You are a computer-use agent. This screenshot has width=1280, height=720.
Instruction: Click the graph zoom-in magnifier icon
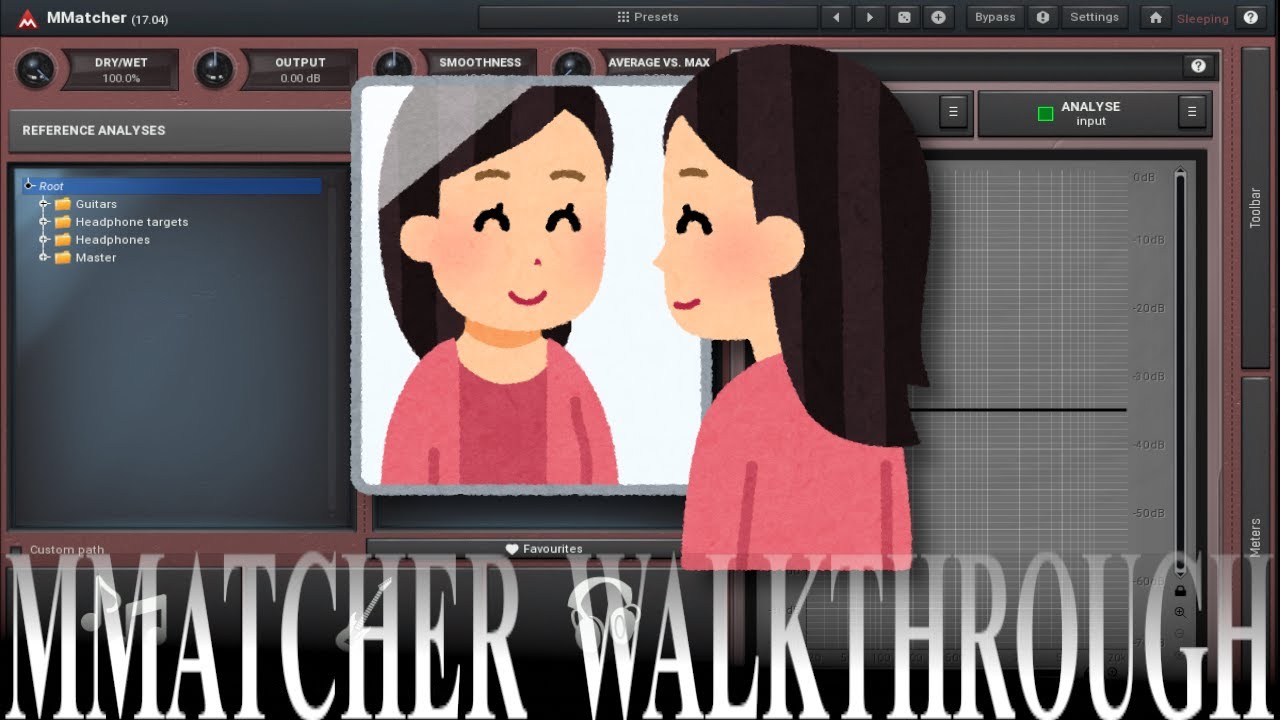click(1180, 612)
